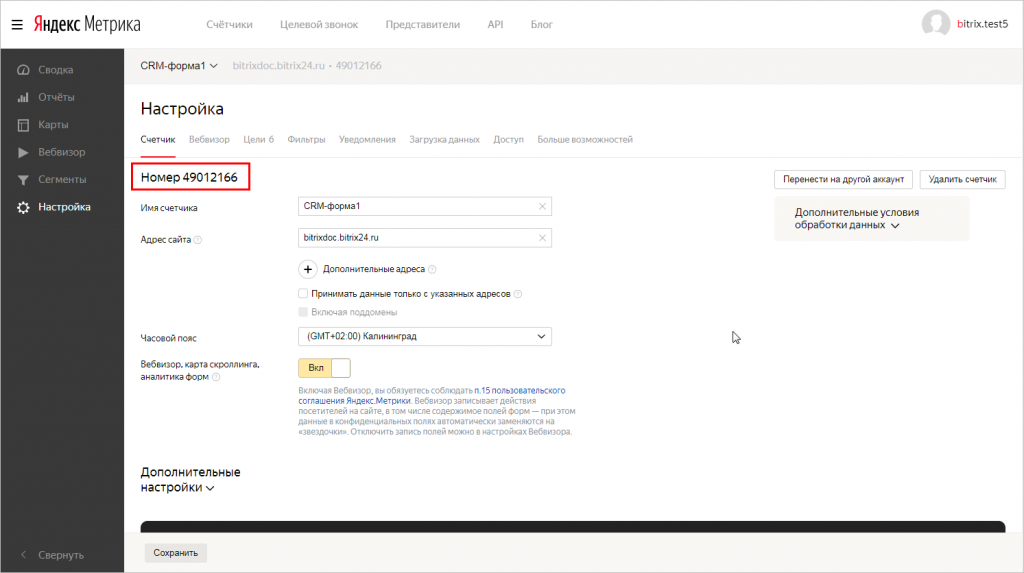Open Целевой звонок in top menu
The height and width of the screenshot is (573, 1024).
point(319,24)
